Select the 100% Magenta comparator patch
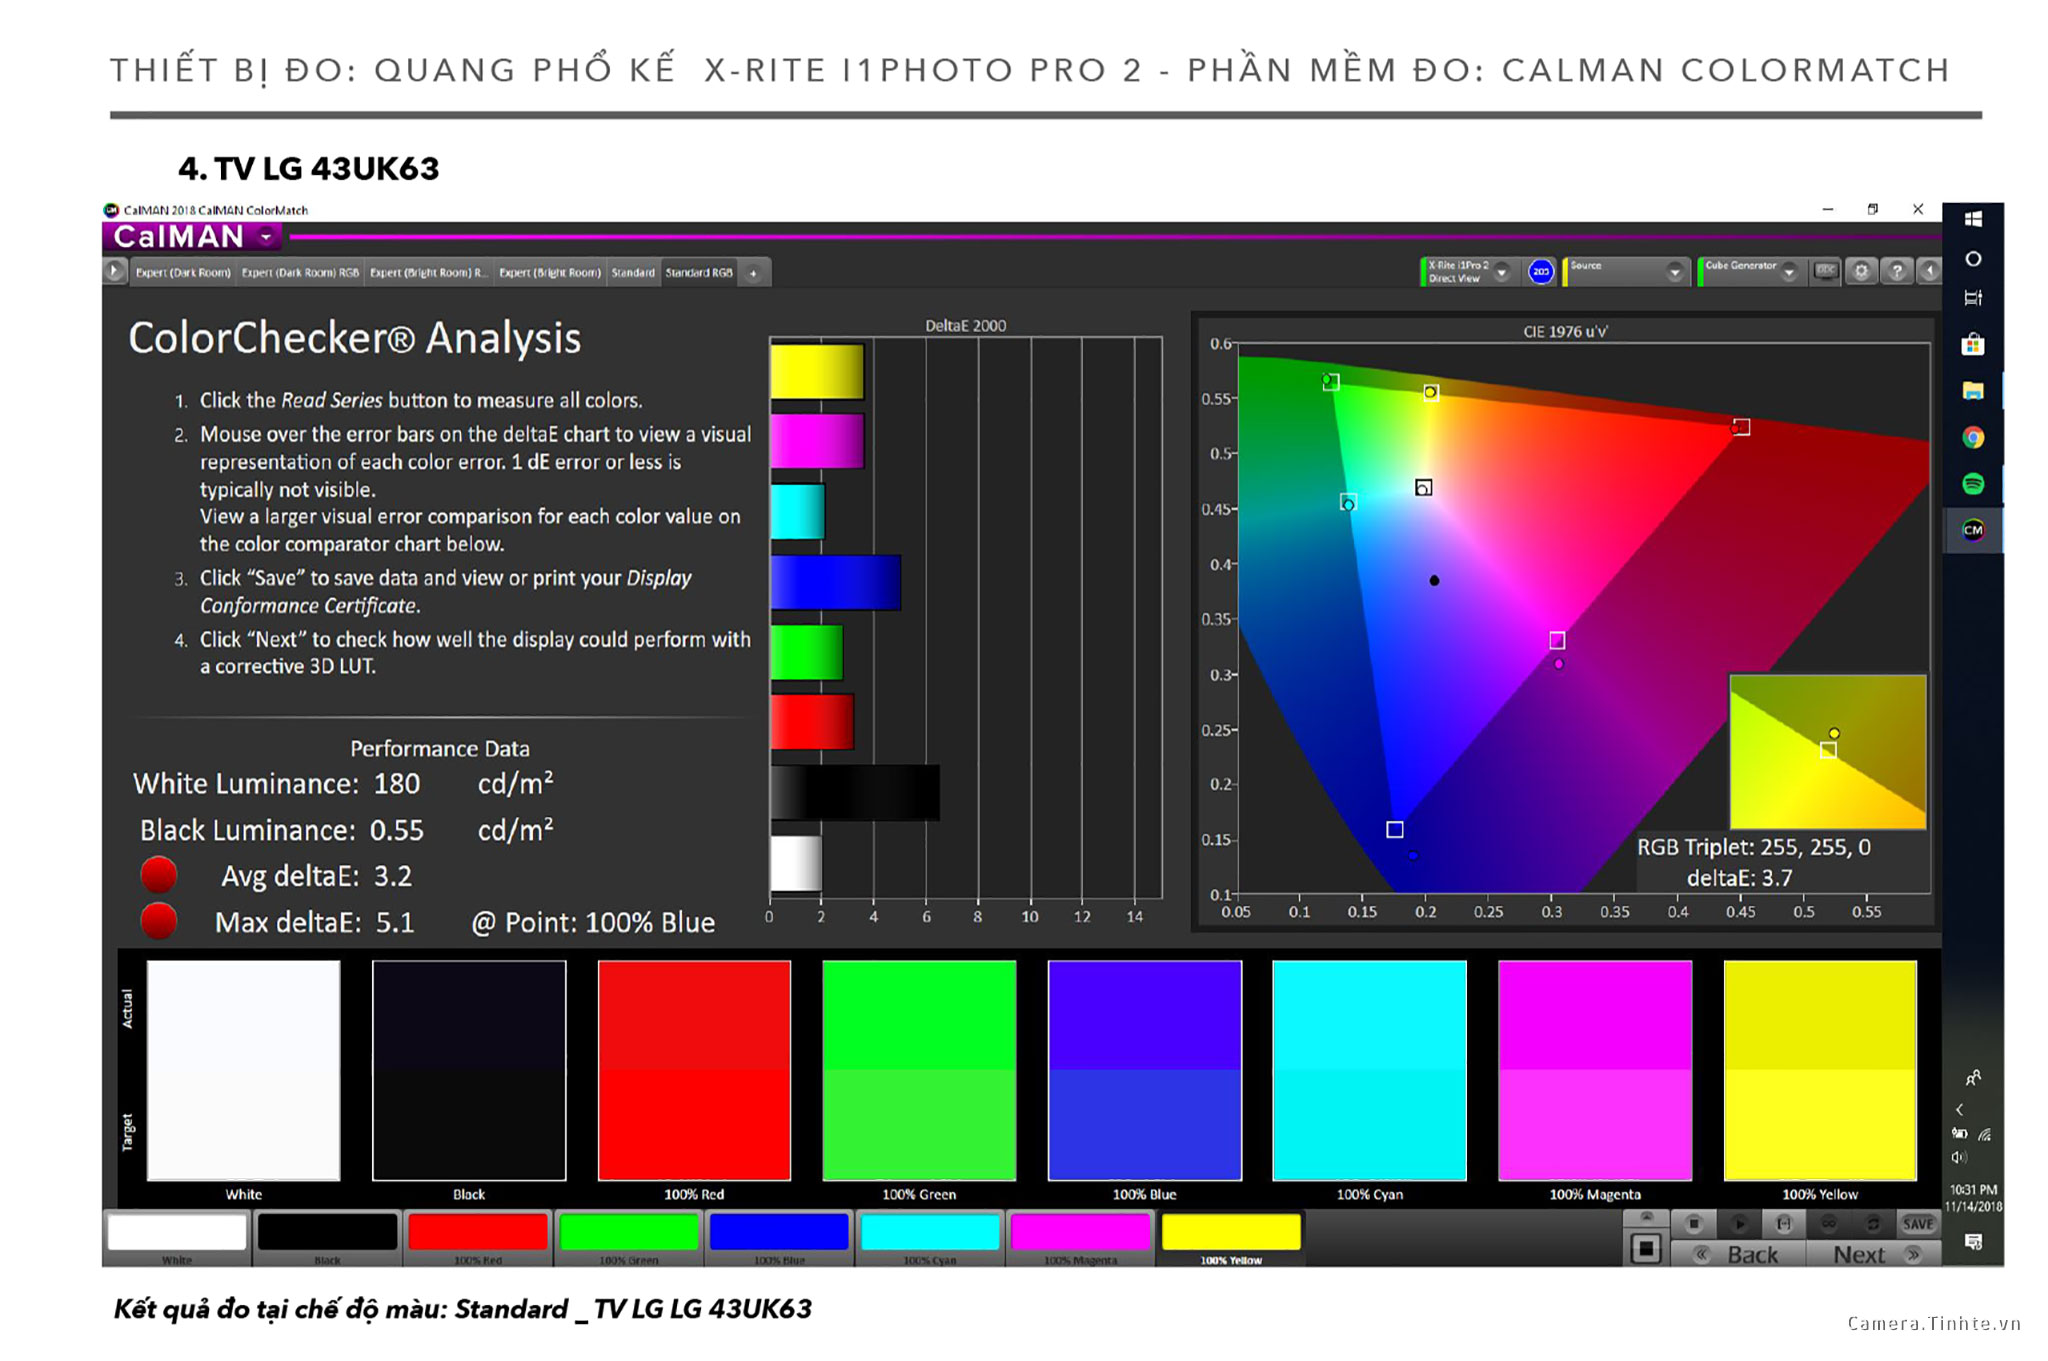Image resolution: width=2048 pixels, height=1361 pixels. pyautogui.click(x=1595, y=1070)
